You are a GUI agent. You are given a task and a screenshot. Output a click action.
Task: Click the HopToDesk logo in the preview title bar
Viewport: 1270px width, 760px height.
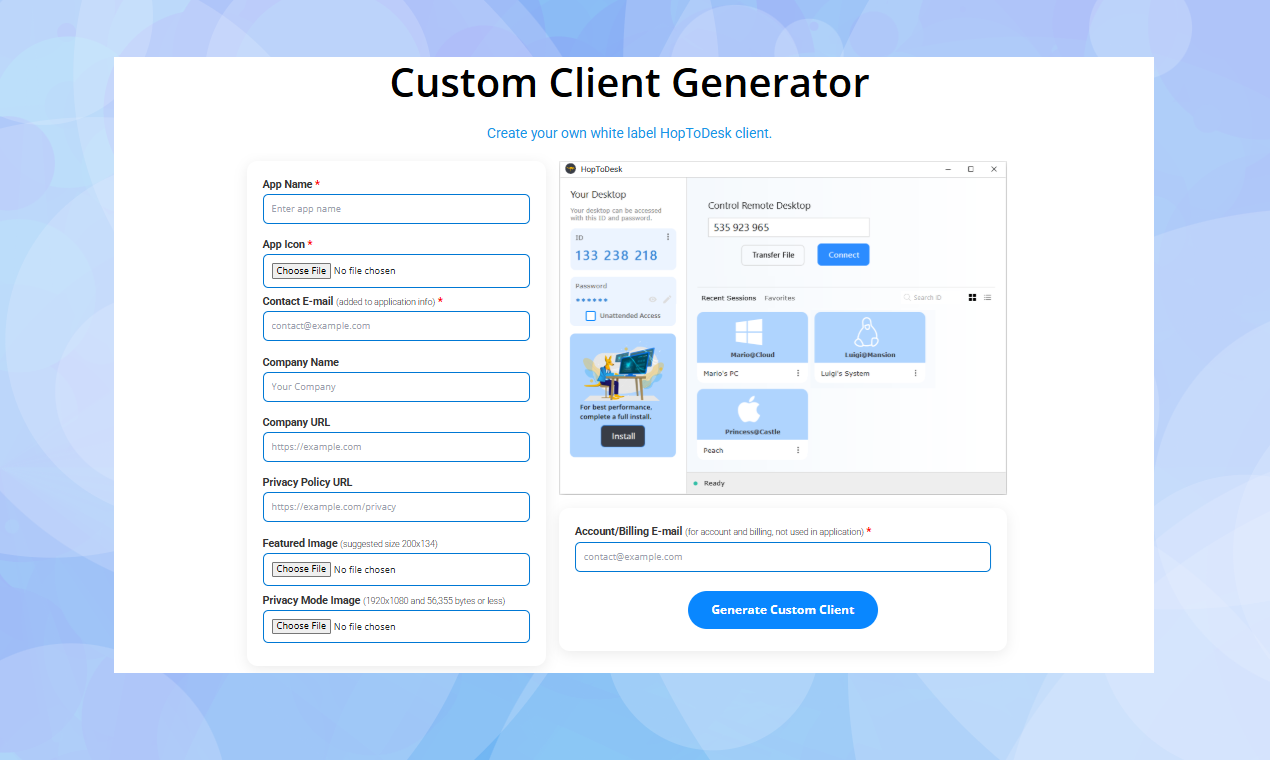click(x=570, y=169)
